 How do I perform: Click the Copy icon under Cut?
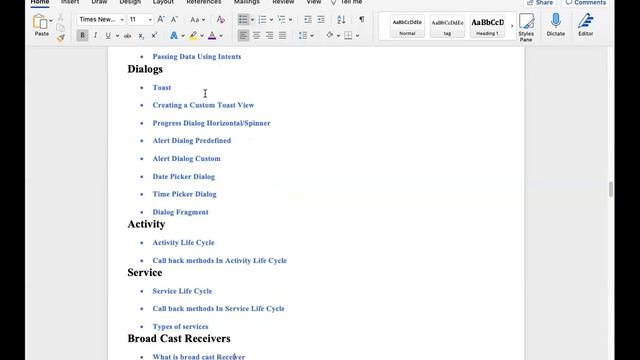(x=60, y=27)
